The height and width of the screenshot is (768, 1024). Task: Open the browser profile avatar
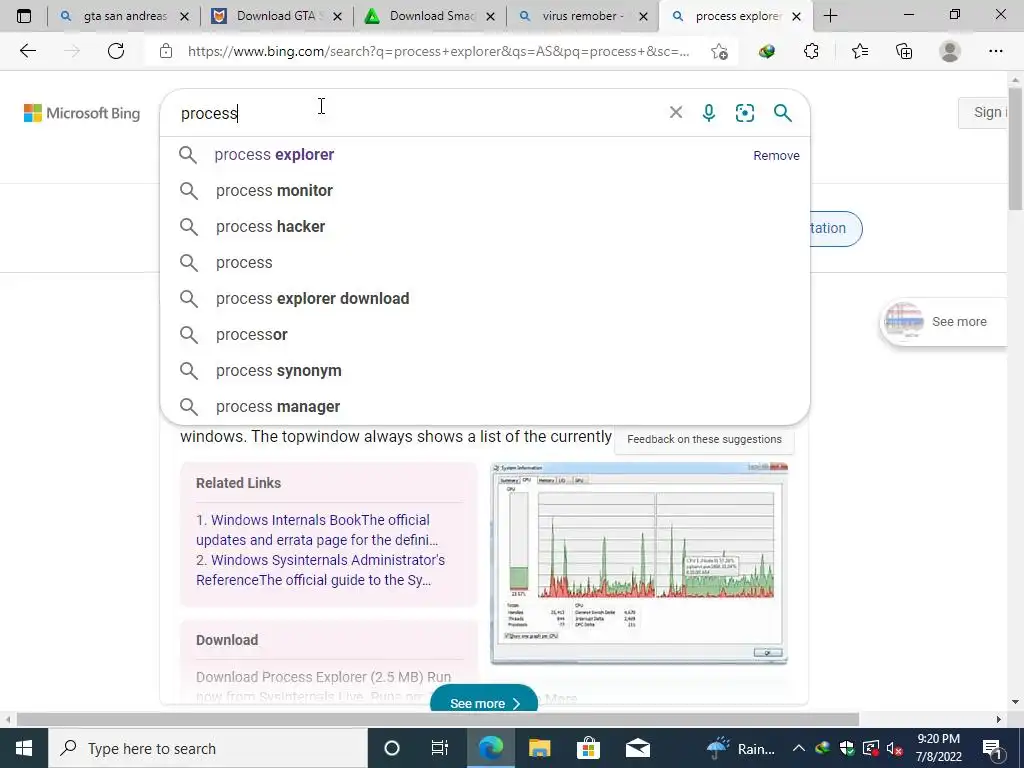point(950,51)
